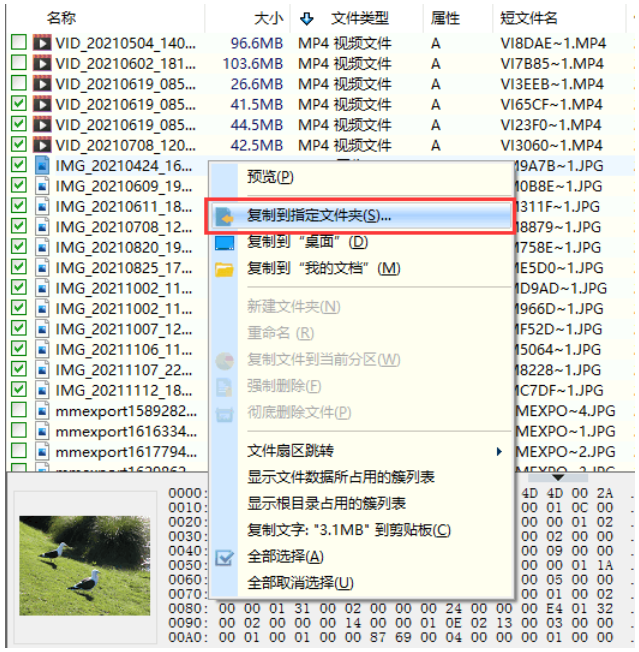Click the copy-to-folder icon in context menu
Image resolution: width=639 pixels, height=652 pixels.
tap(225, 215)
